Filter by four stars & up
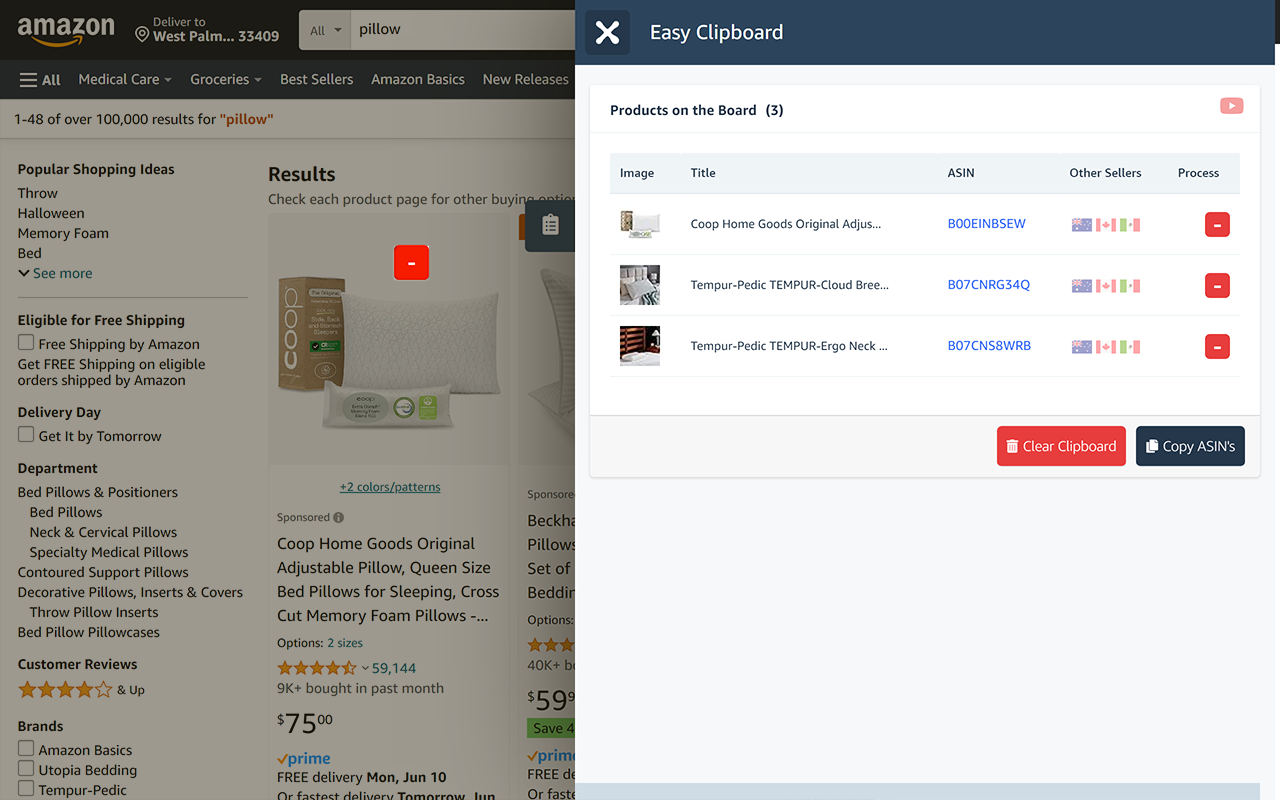Screen dimensions: 1280x800 pyautogui.click(x=80, y=689)
